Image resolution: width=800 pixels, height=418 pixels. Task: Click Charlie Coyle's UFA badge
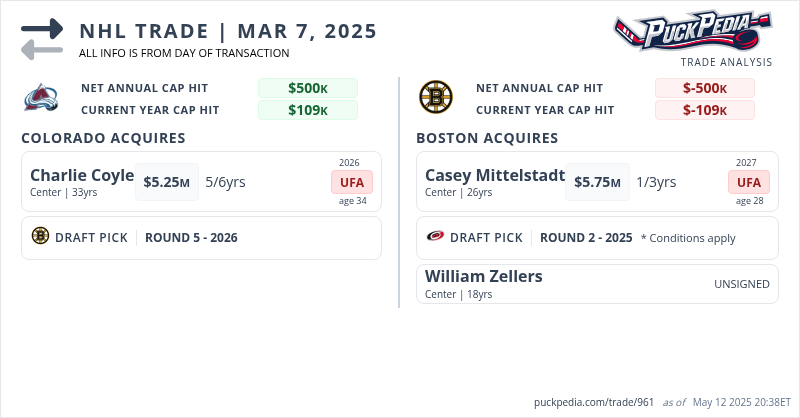(352, 182)
